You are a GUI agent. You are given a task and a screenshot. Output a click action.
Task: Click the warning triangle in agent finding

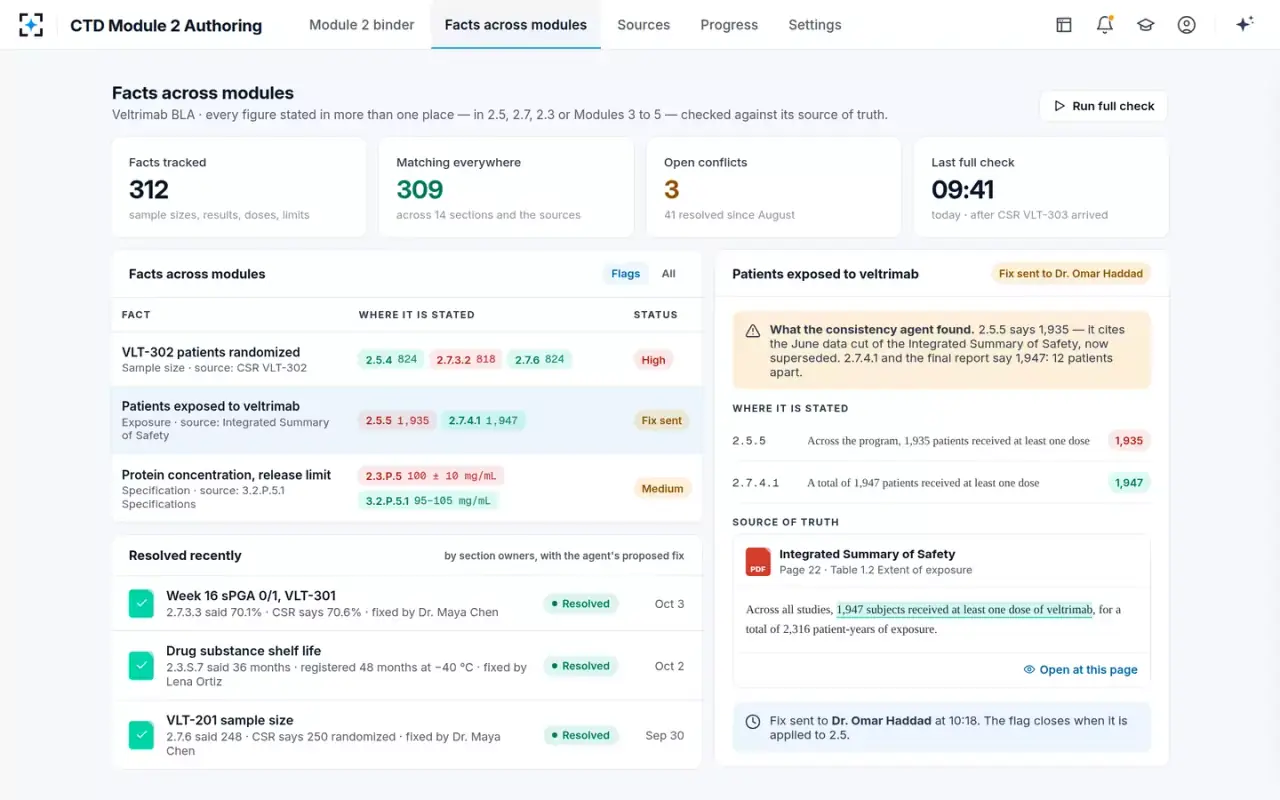(x=753, y=330)
